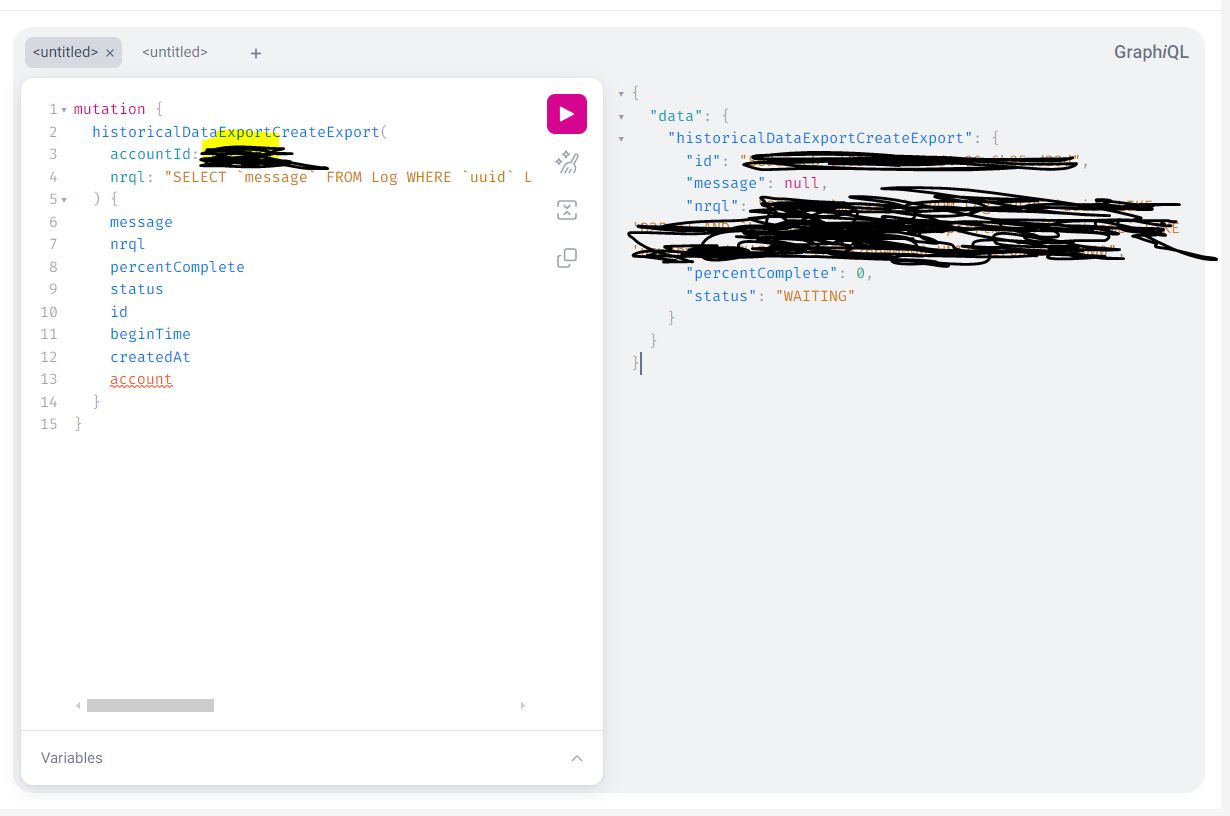Switch to the second untitled tab

coord(175,52)
